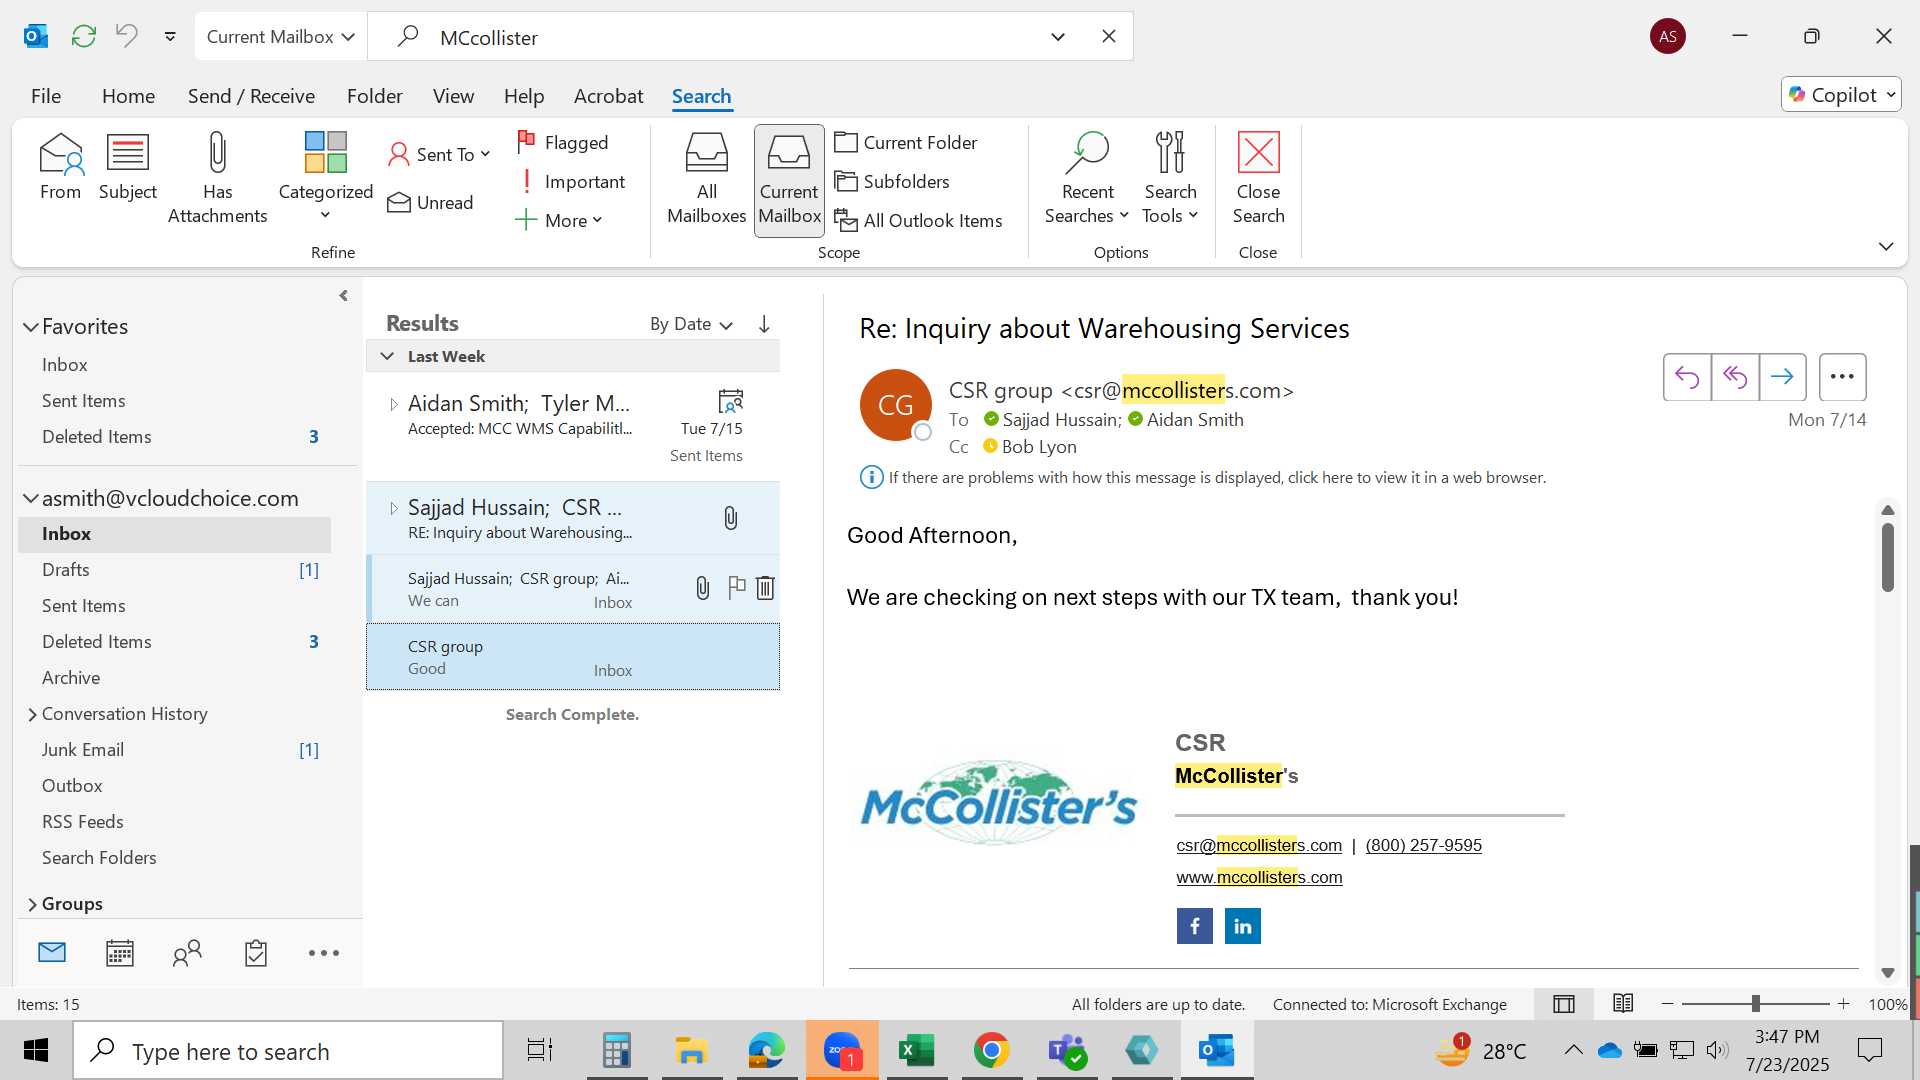Open Search Tools dropdown

click(x=1170, y=178)
